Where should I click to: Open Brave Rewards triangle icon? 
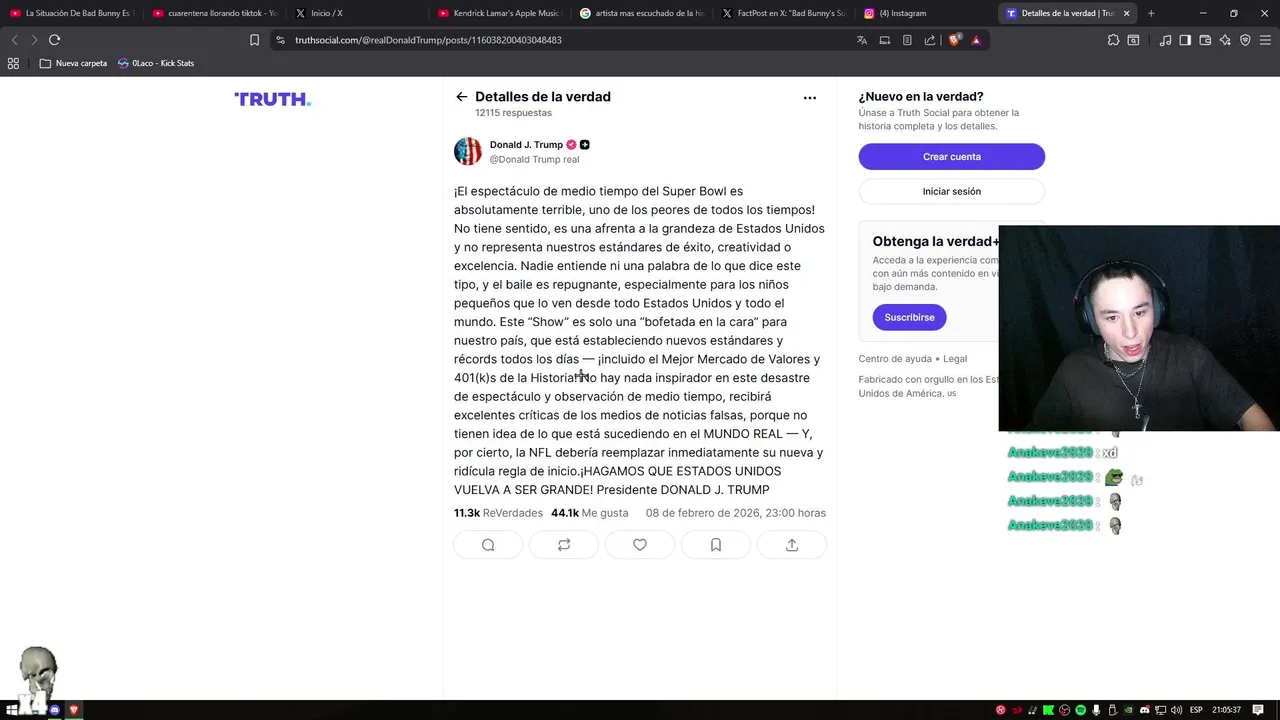[976, 40]
